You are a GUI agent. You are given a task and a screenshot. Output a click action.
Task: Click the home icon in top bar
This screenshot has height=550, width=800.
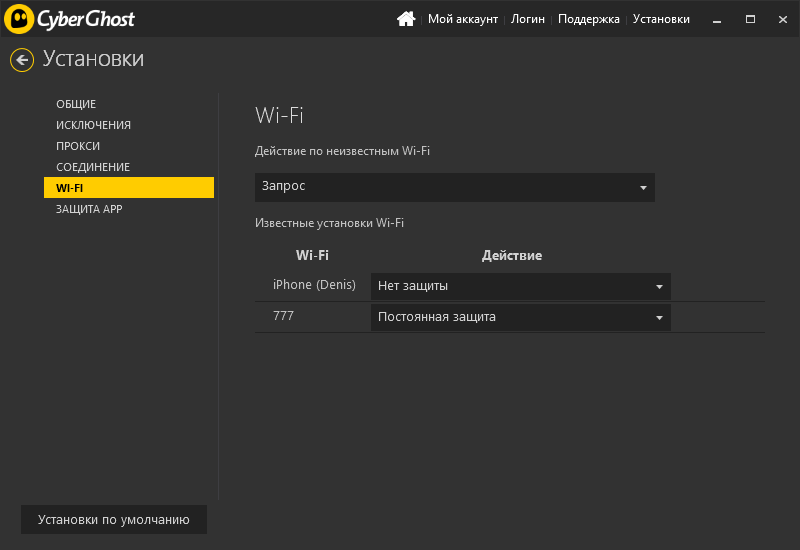click(x=406, y=19)
